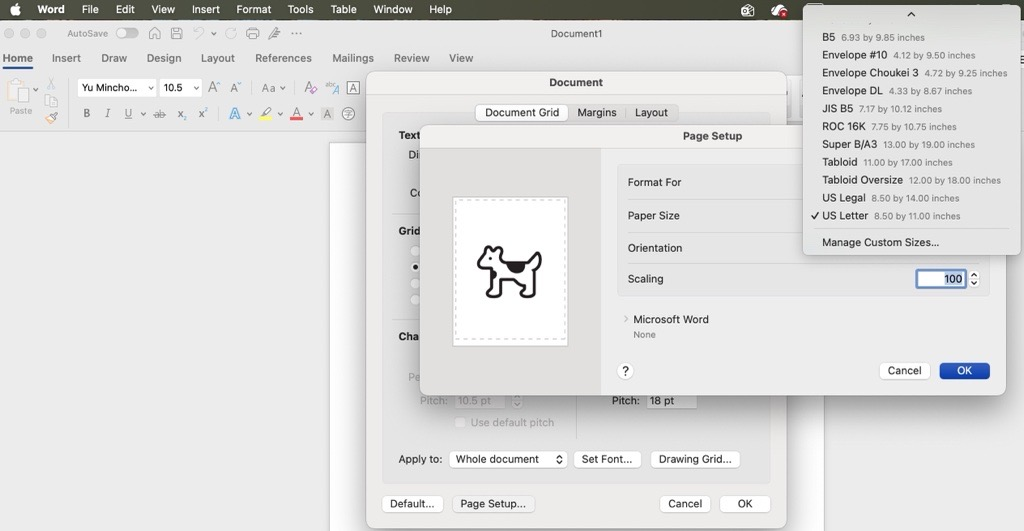The height and width of the screenshot is (531, 1024).
Task: Click OK in the Page Setup dialog
Action: (x=965, y=370)
